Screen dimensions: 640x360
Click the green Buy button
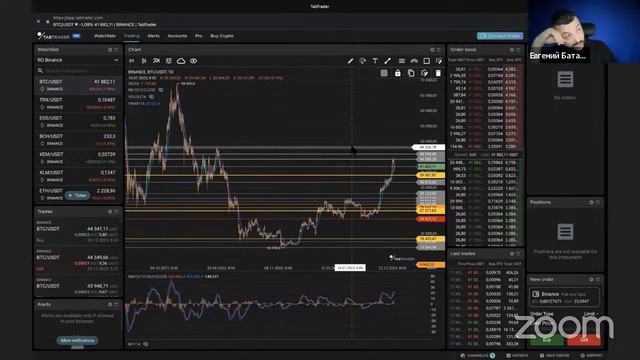point(547,339)
